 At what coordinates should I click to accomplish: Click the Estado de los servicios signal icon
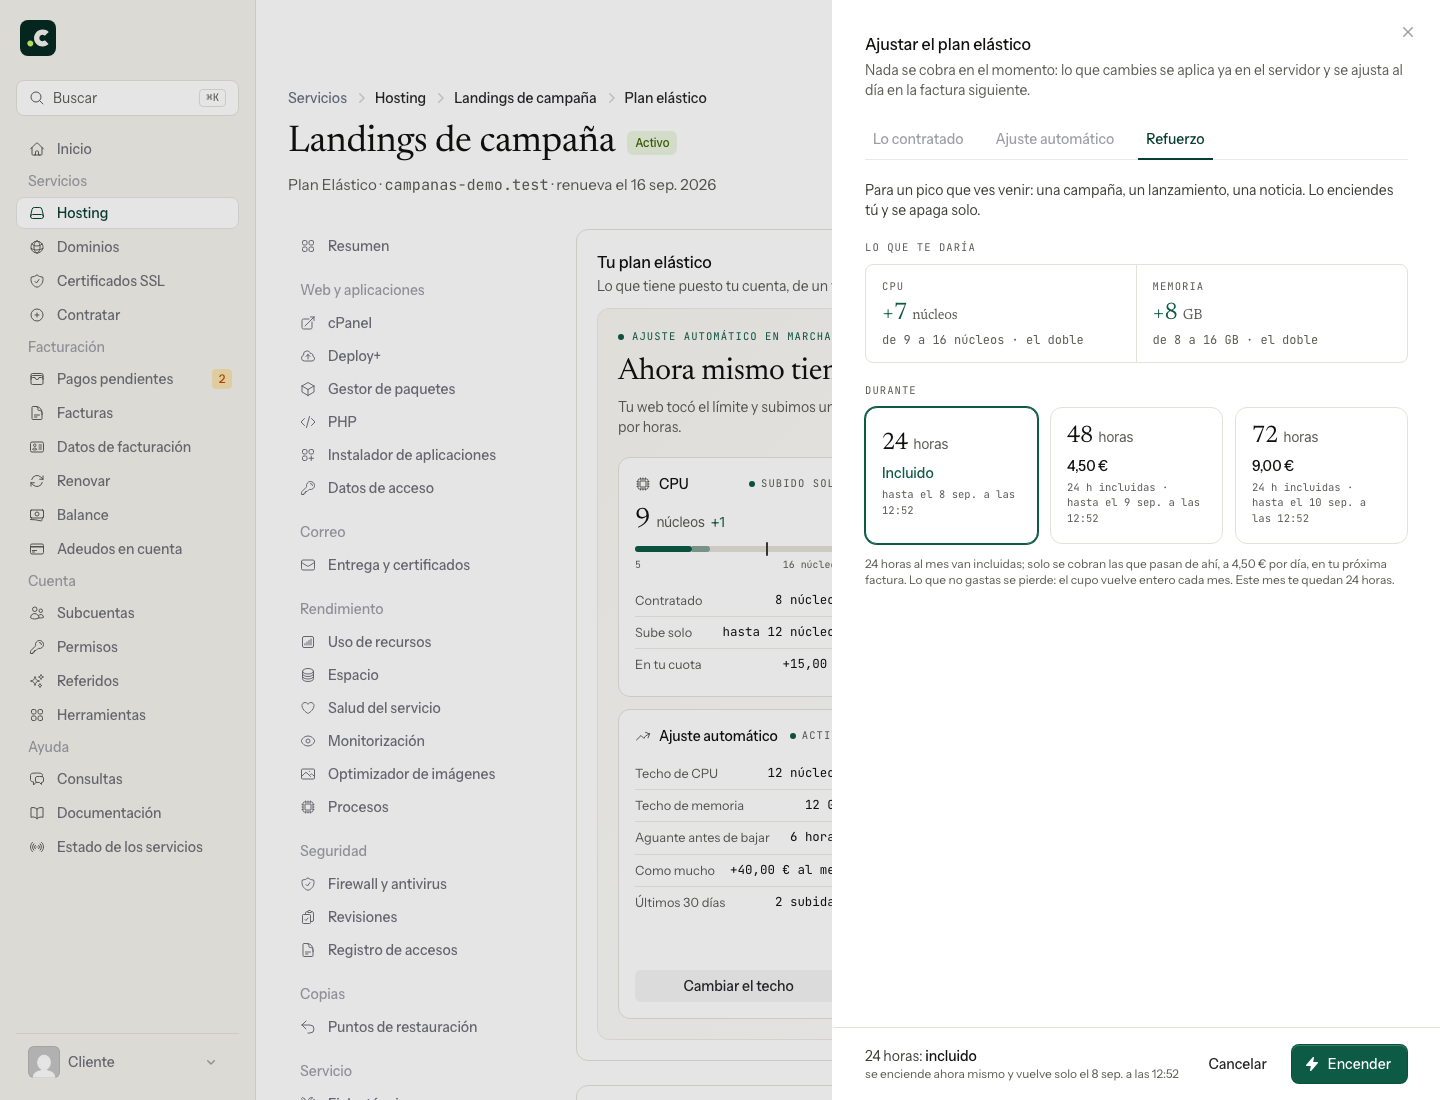pos(37,847)
